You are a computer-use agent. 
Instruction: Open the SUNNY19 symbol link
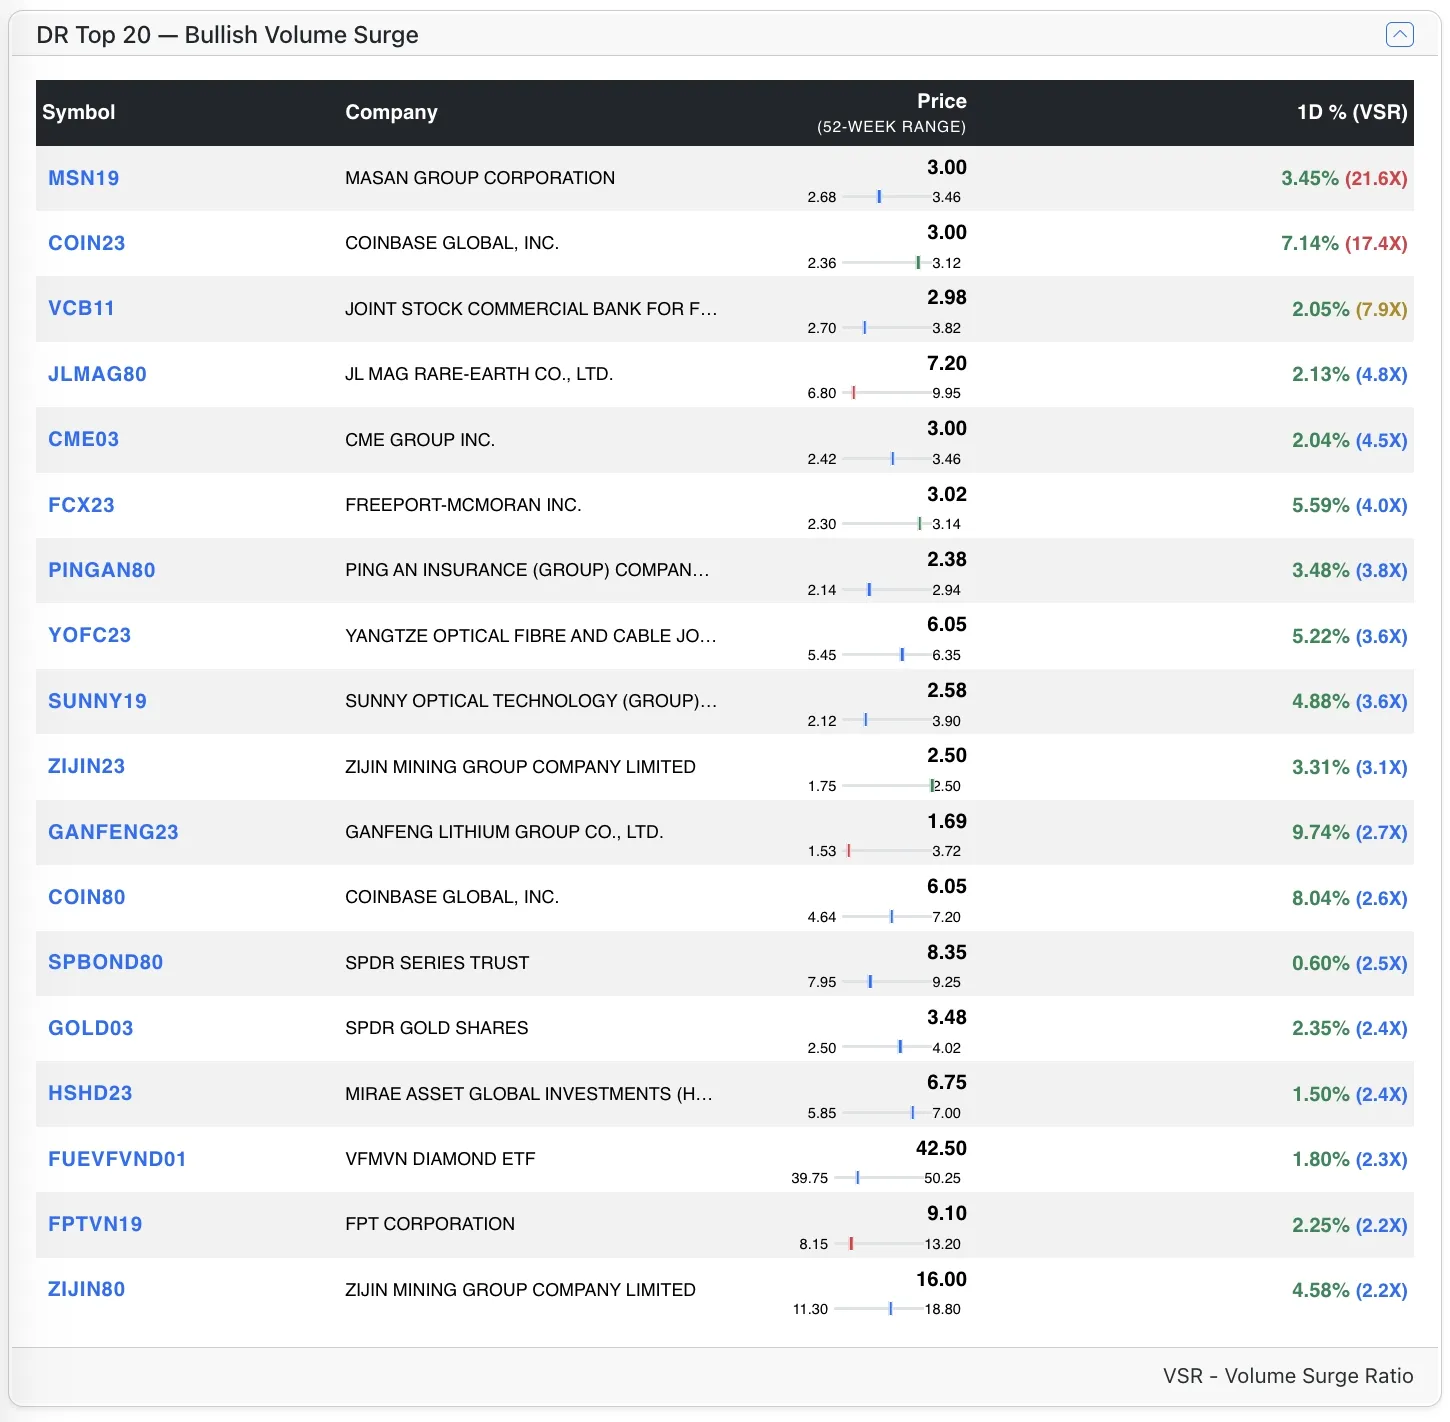[97, 701]
